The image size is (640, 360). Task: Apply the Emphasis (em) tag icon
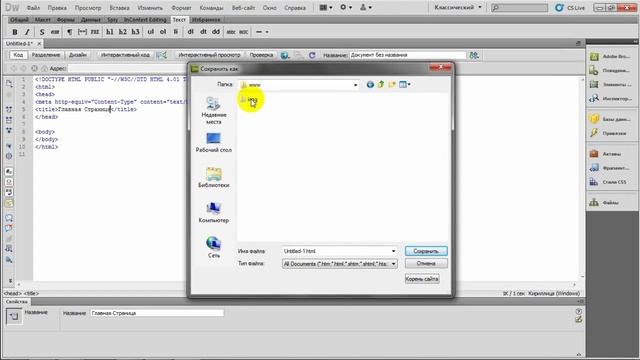point(55,32)
